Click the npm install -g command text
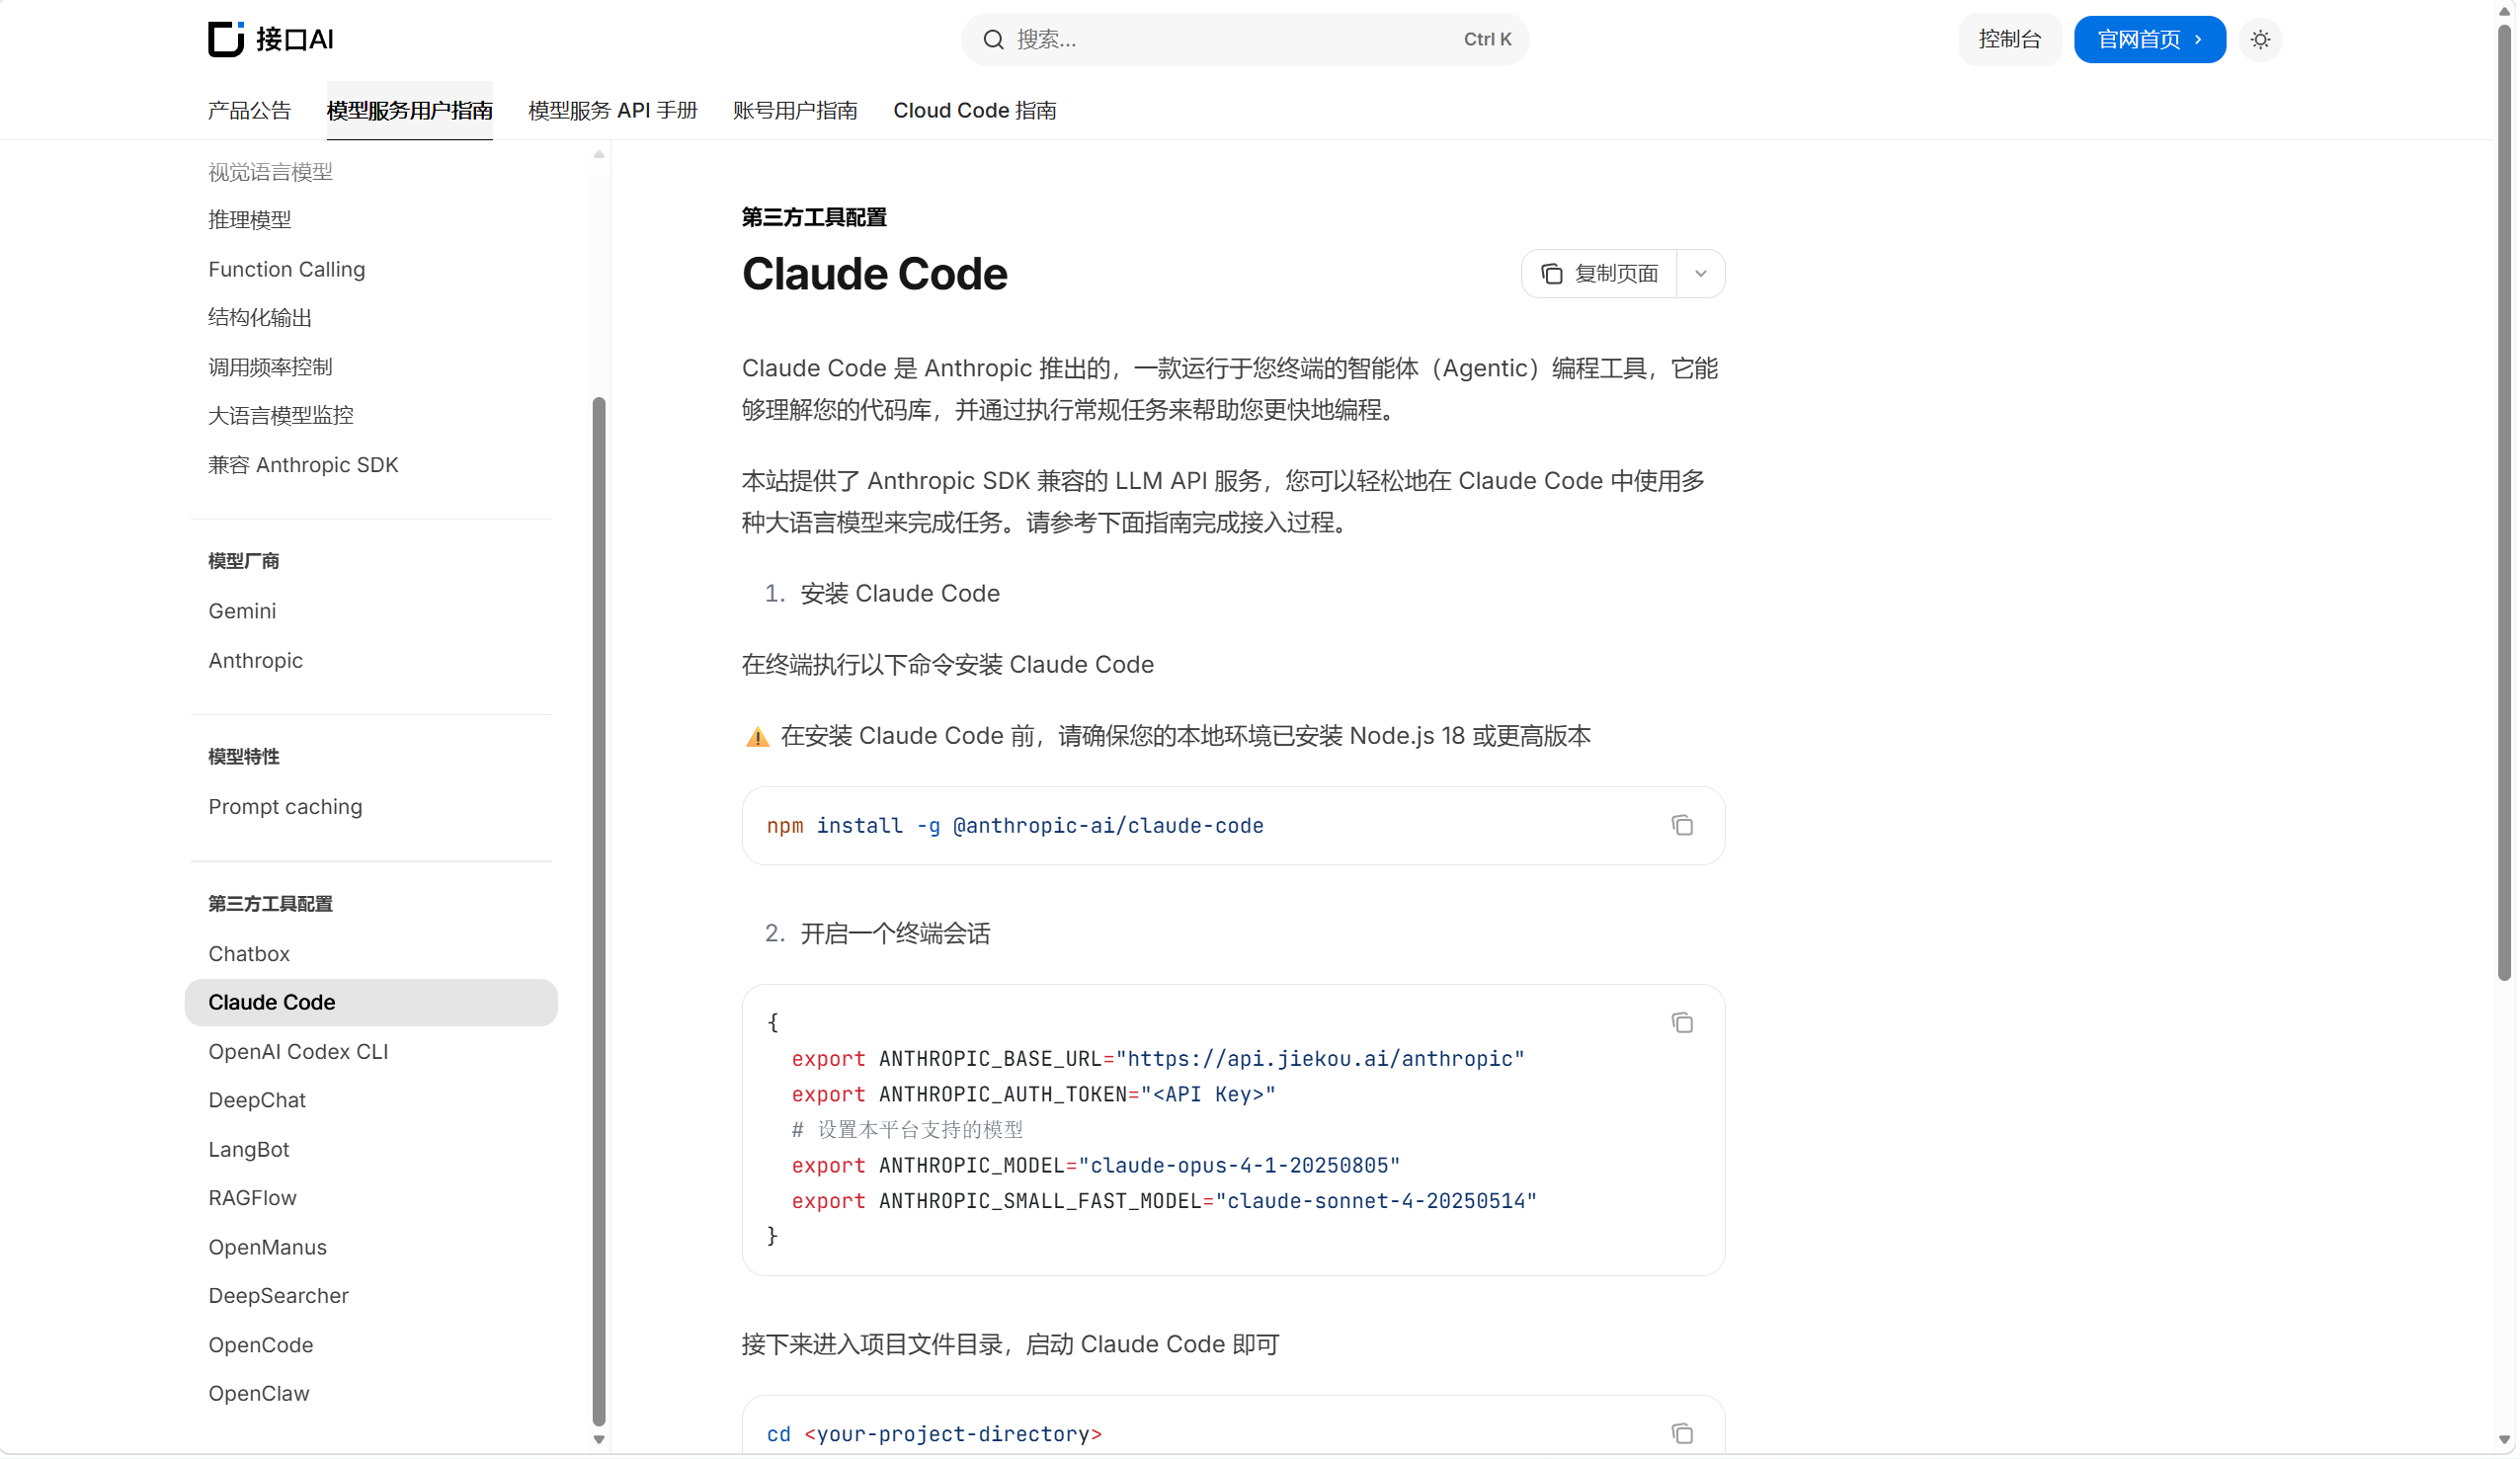Viewport: 2520px width, 1459px height. click(x=1016, y=826)
